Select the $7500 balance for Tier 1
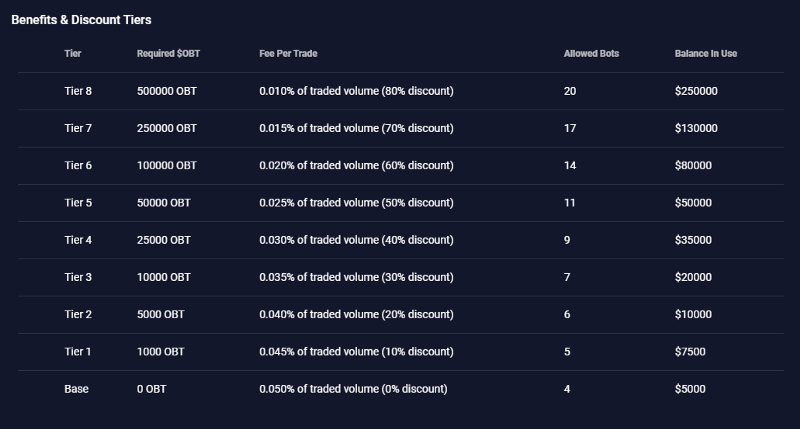Viewport: 800px width, 429px height. tap(690, 351)
